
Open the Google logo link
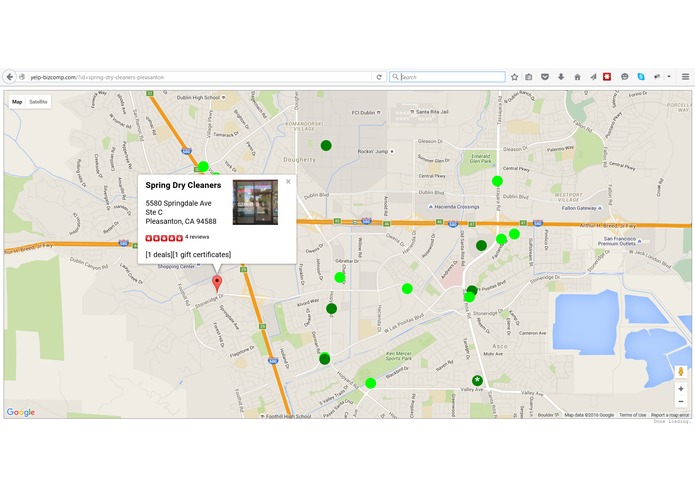(21, 412)
